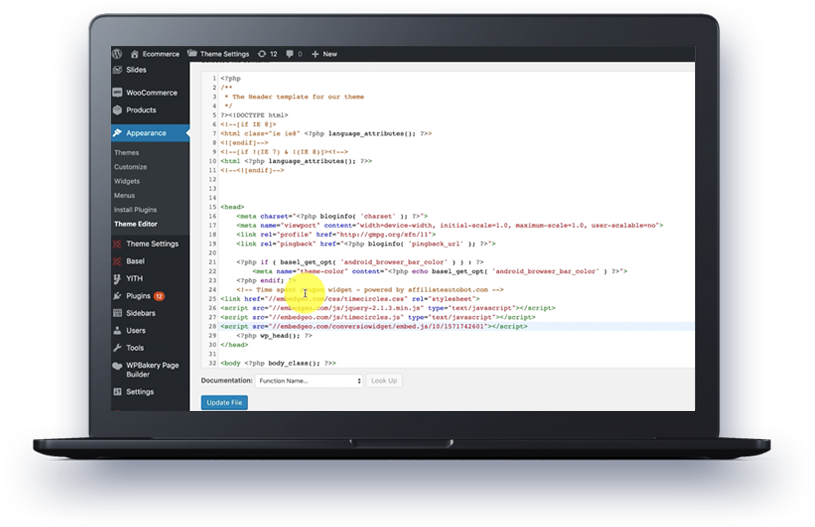This screenshot has height=527, width=815.
Task: Open Themes submenu item
Action: [126, 152]
